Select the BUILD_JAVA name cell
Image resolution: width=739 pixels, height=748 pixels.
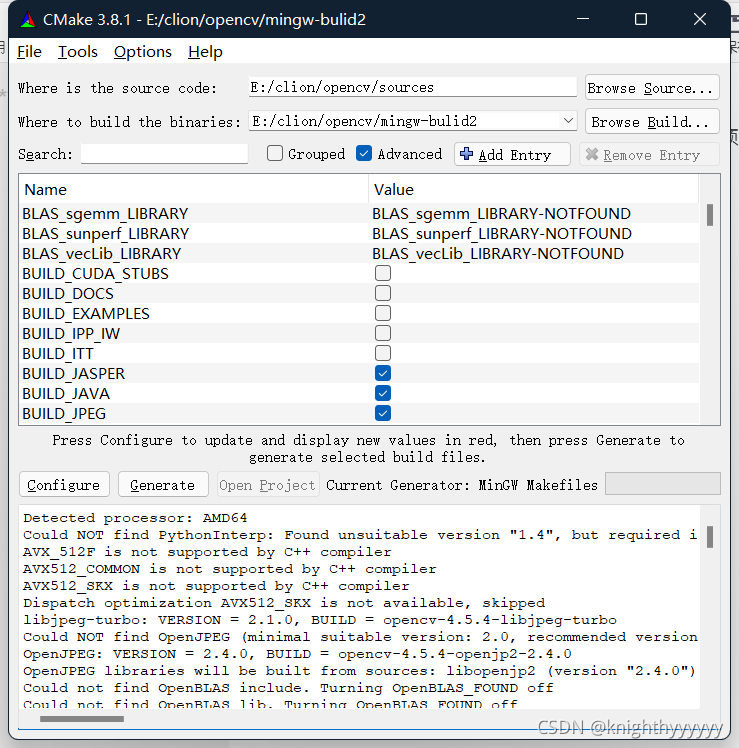point(194,394)
